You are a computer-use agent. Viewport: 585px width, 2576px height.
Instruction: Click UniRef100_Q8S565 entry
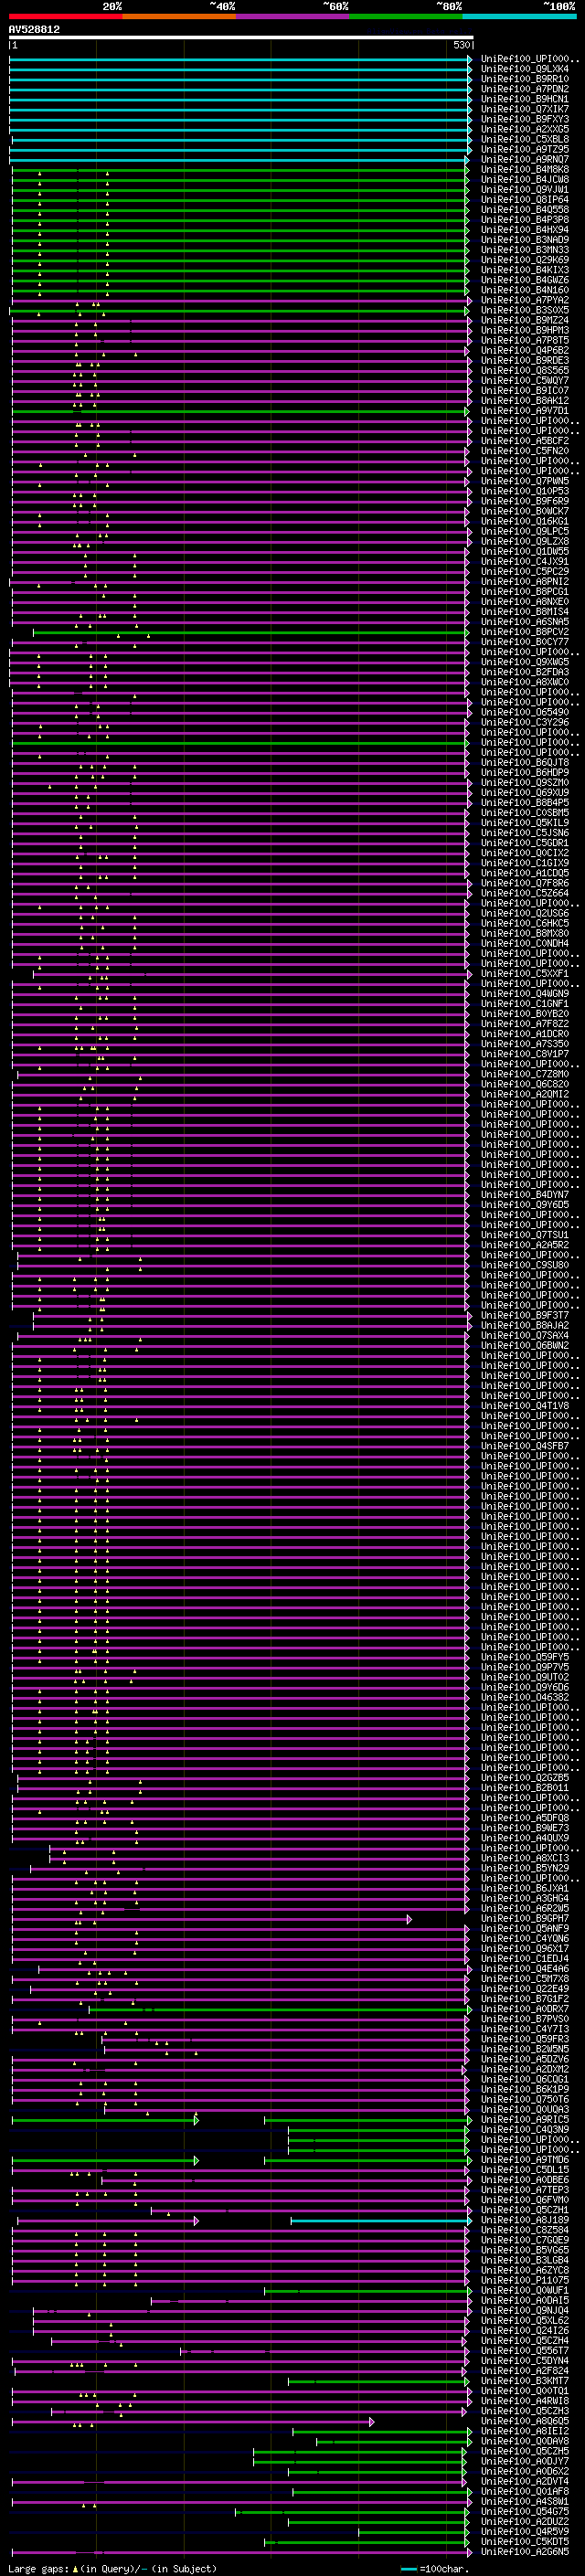[524, 370]
